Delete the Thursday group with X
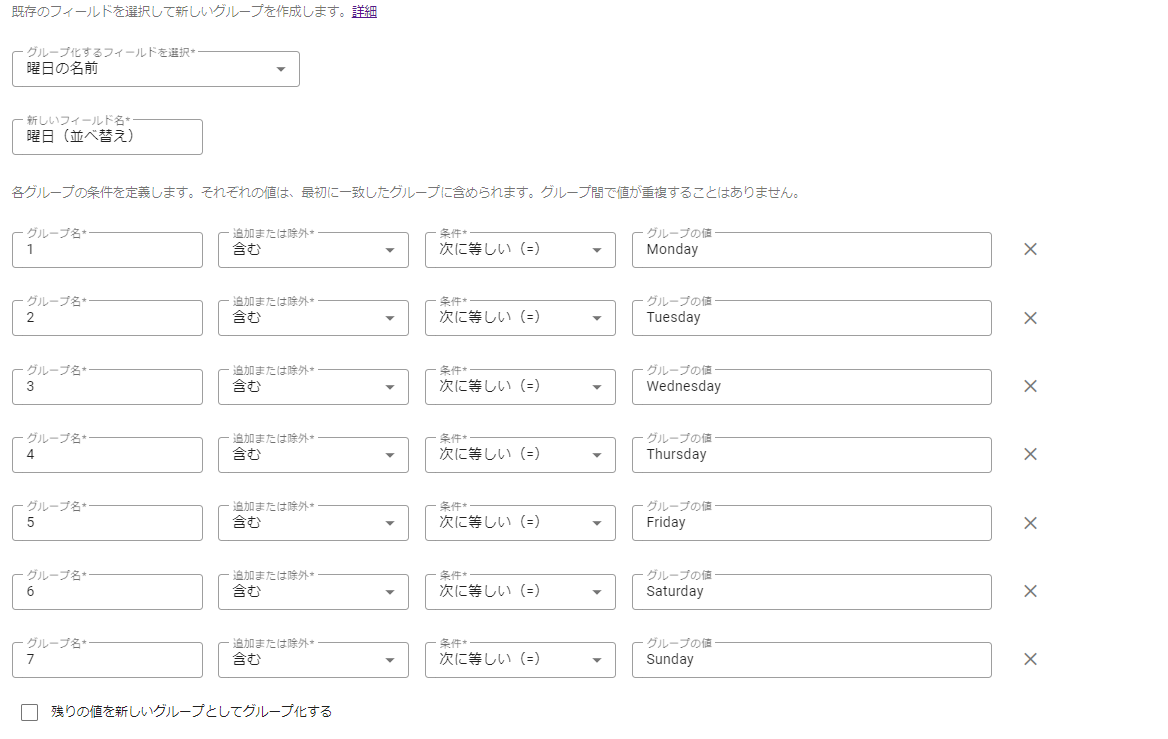 point(1030,454)
